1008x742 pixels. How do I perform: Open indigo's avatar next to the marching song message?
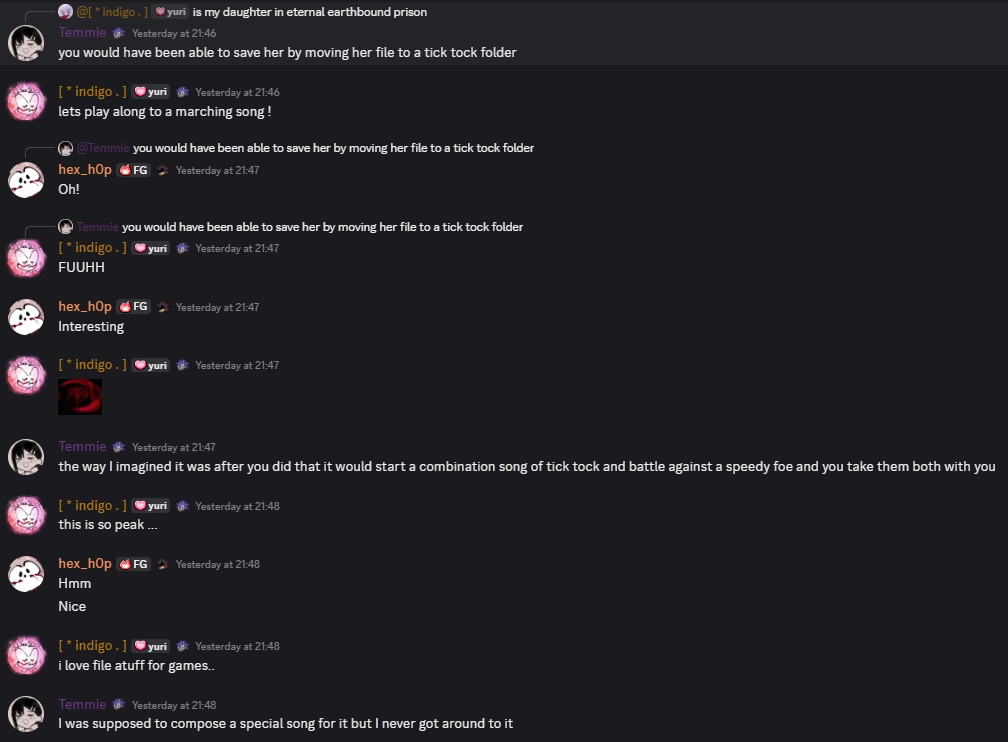point(26,101)
